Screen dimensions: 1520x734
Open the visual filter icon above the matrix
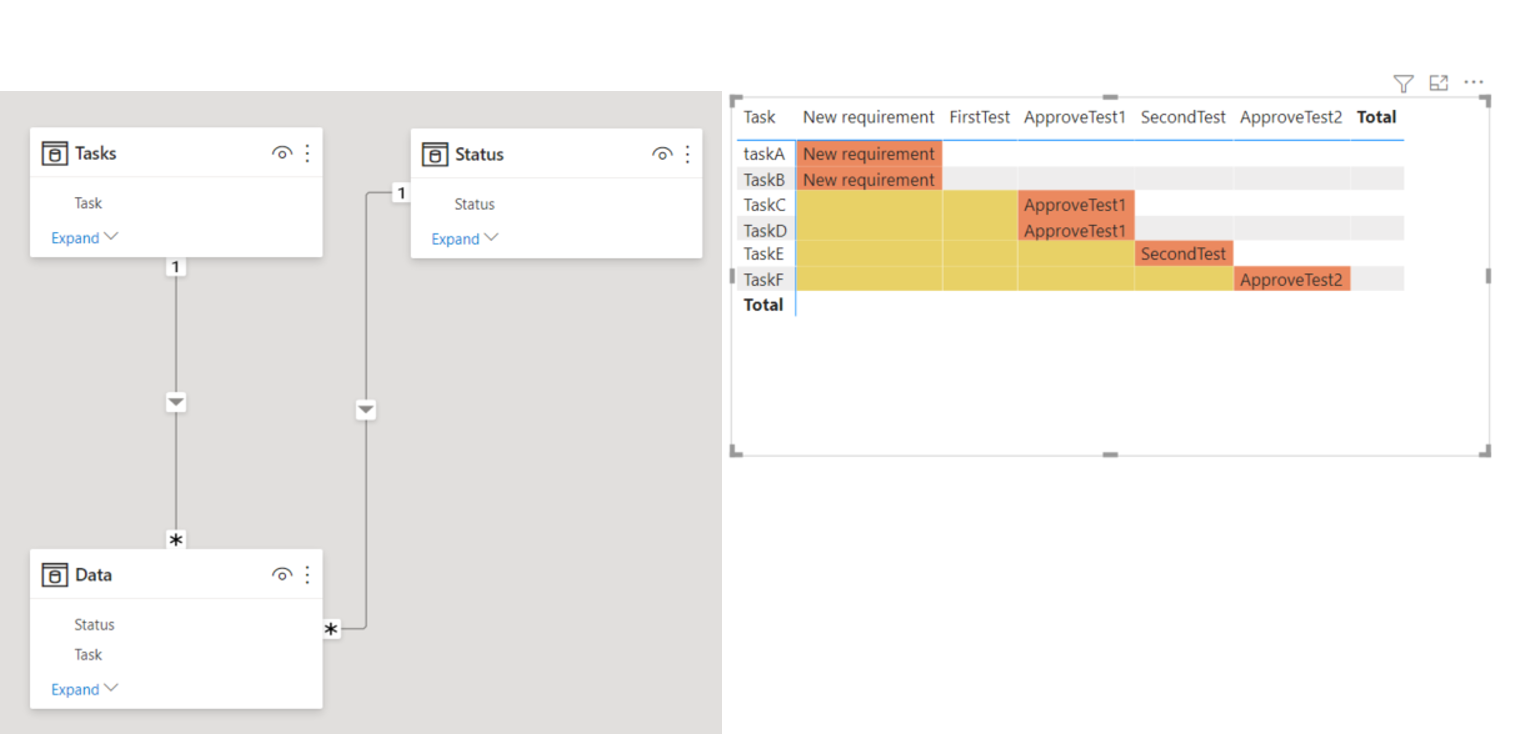tap(1403, 83)
